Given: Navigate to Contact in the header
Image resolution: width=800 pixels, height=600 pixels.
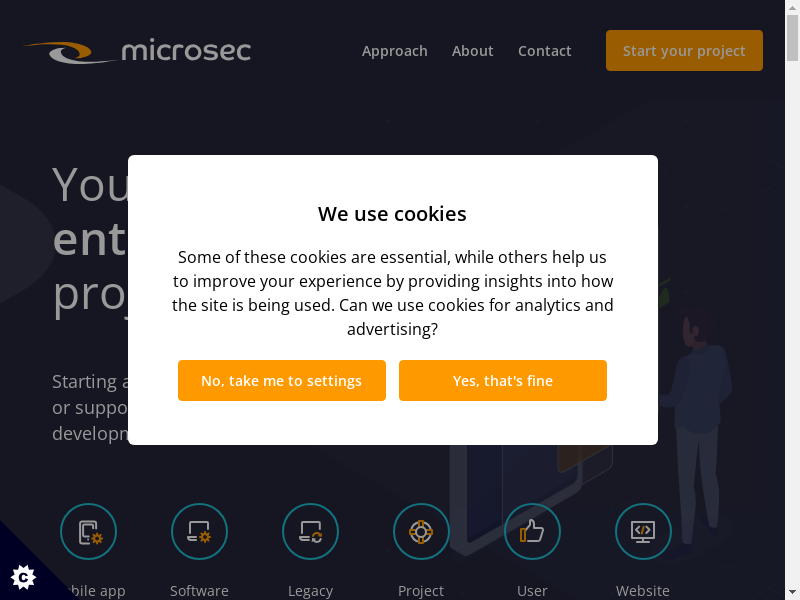Looking at the screenshot, I should 544,51.
